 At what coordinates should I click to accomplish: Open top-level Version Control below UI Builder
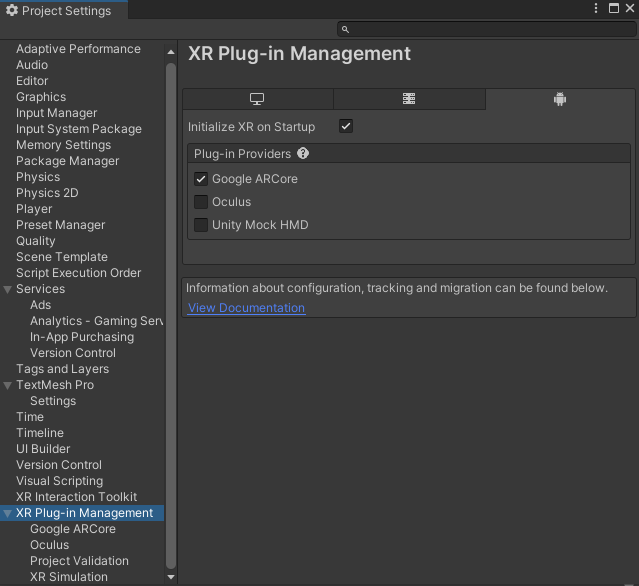(59, 465)
